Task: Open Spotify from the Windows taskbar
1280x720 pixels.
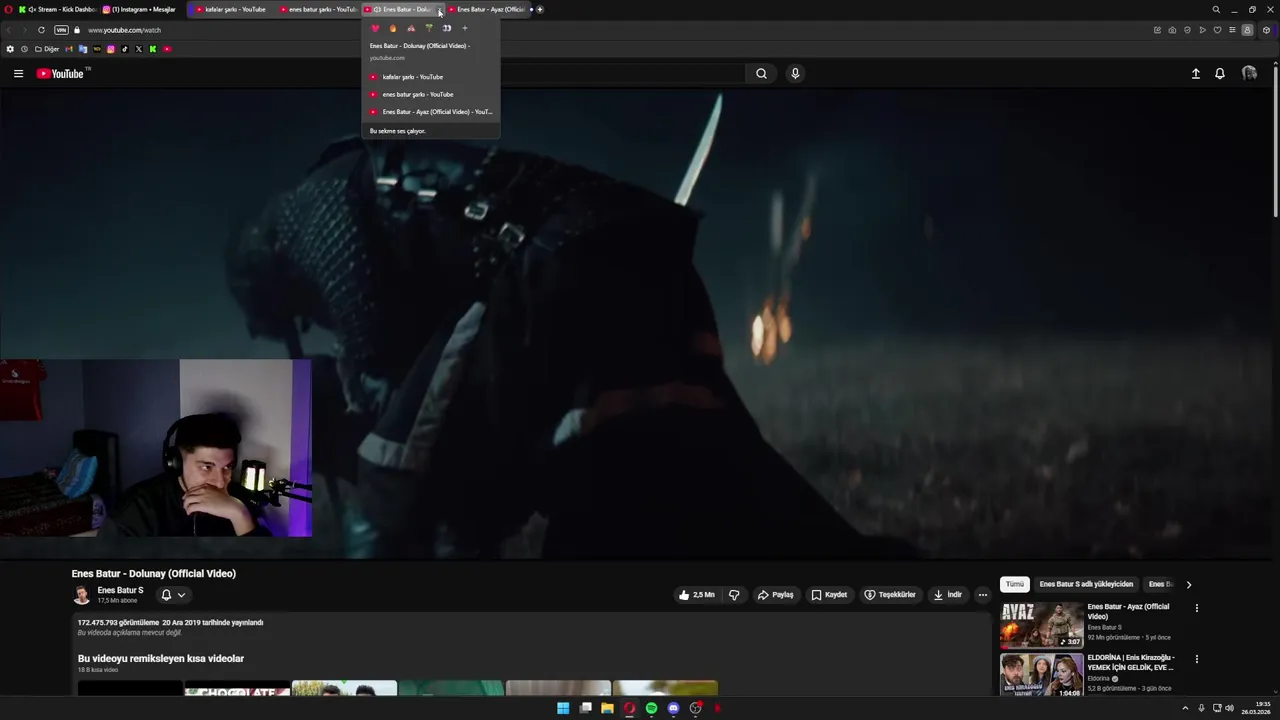Action: click(x=651, y=708)
